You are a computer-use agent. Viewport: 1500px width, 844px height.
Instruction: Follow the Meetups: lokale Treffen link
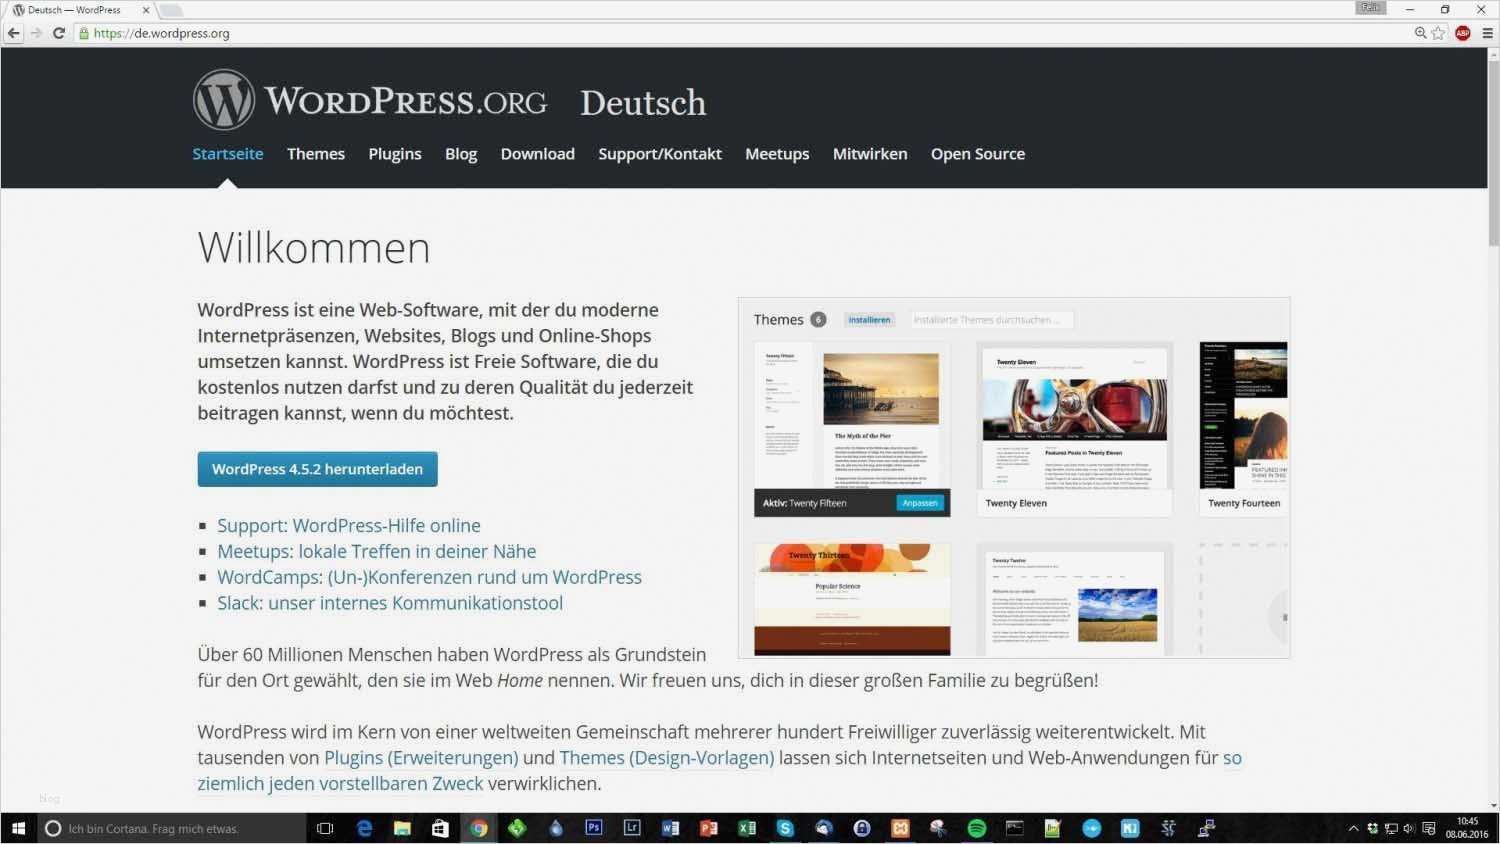click(x=377, y=551)
